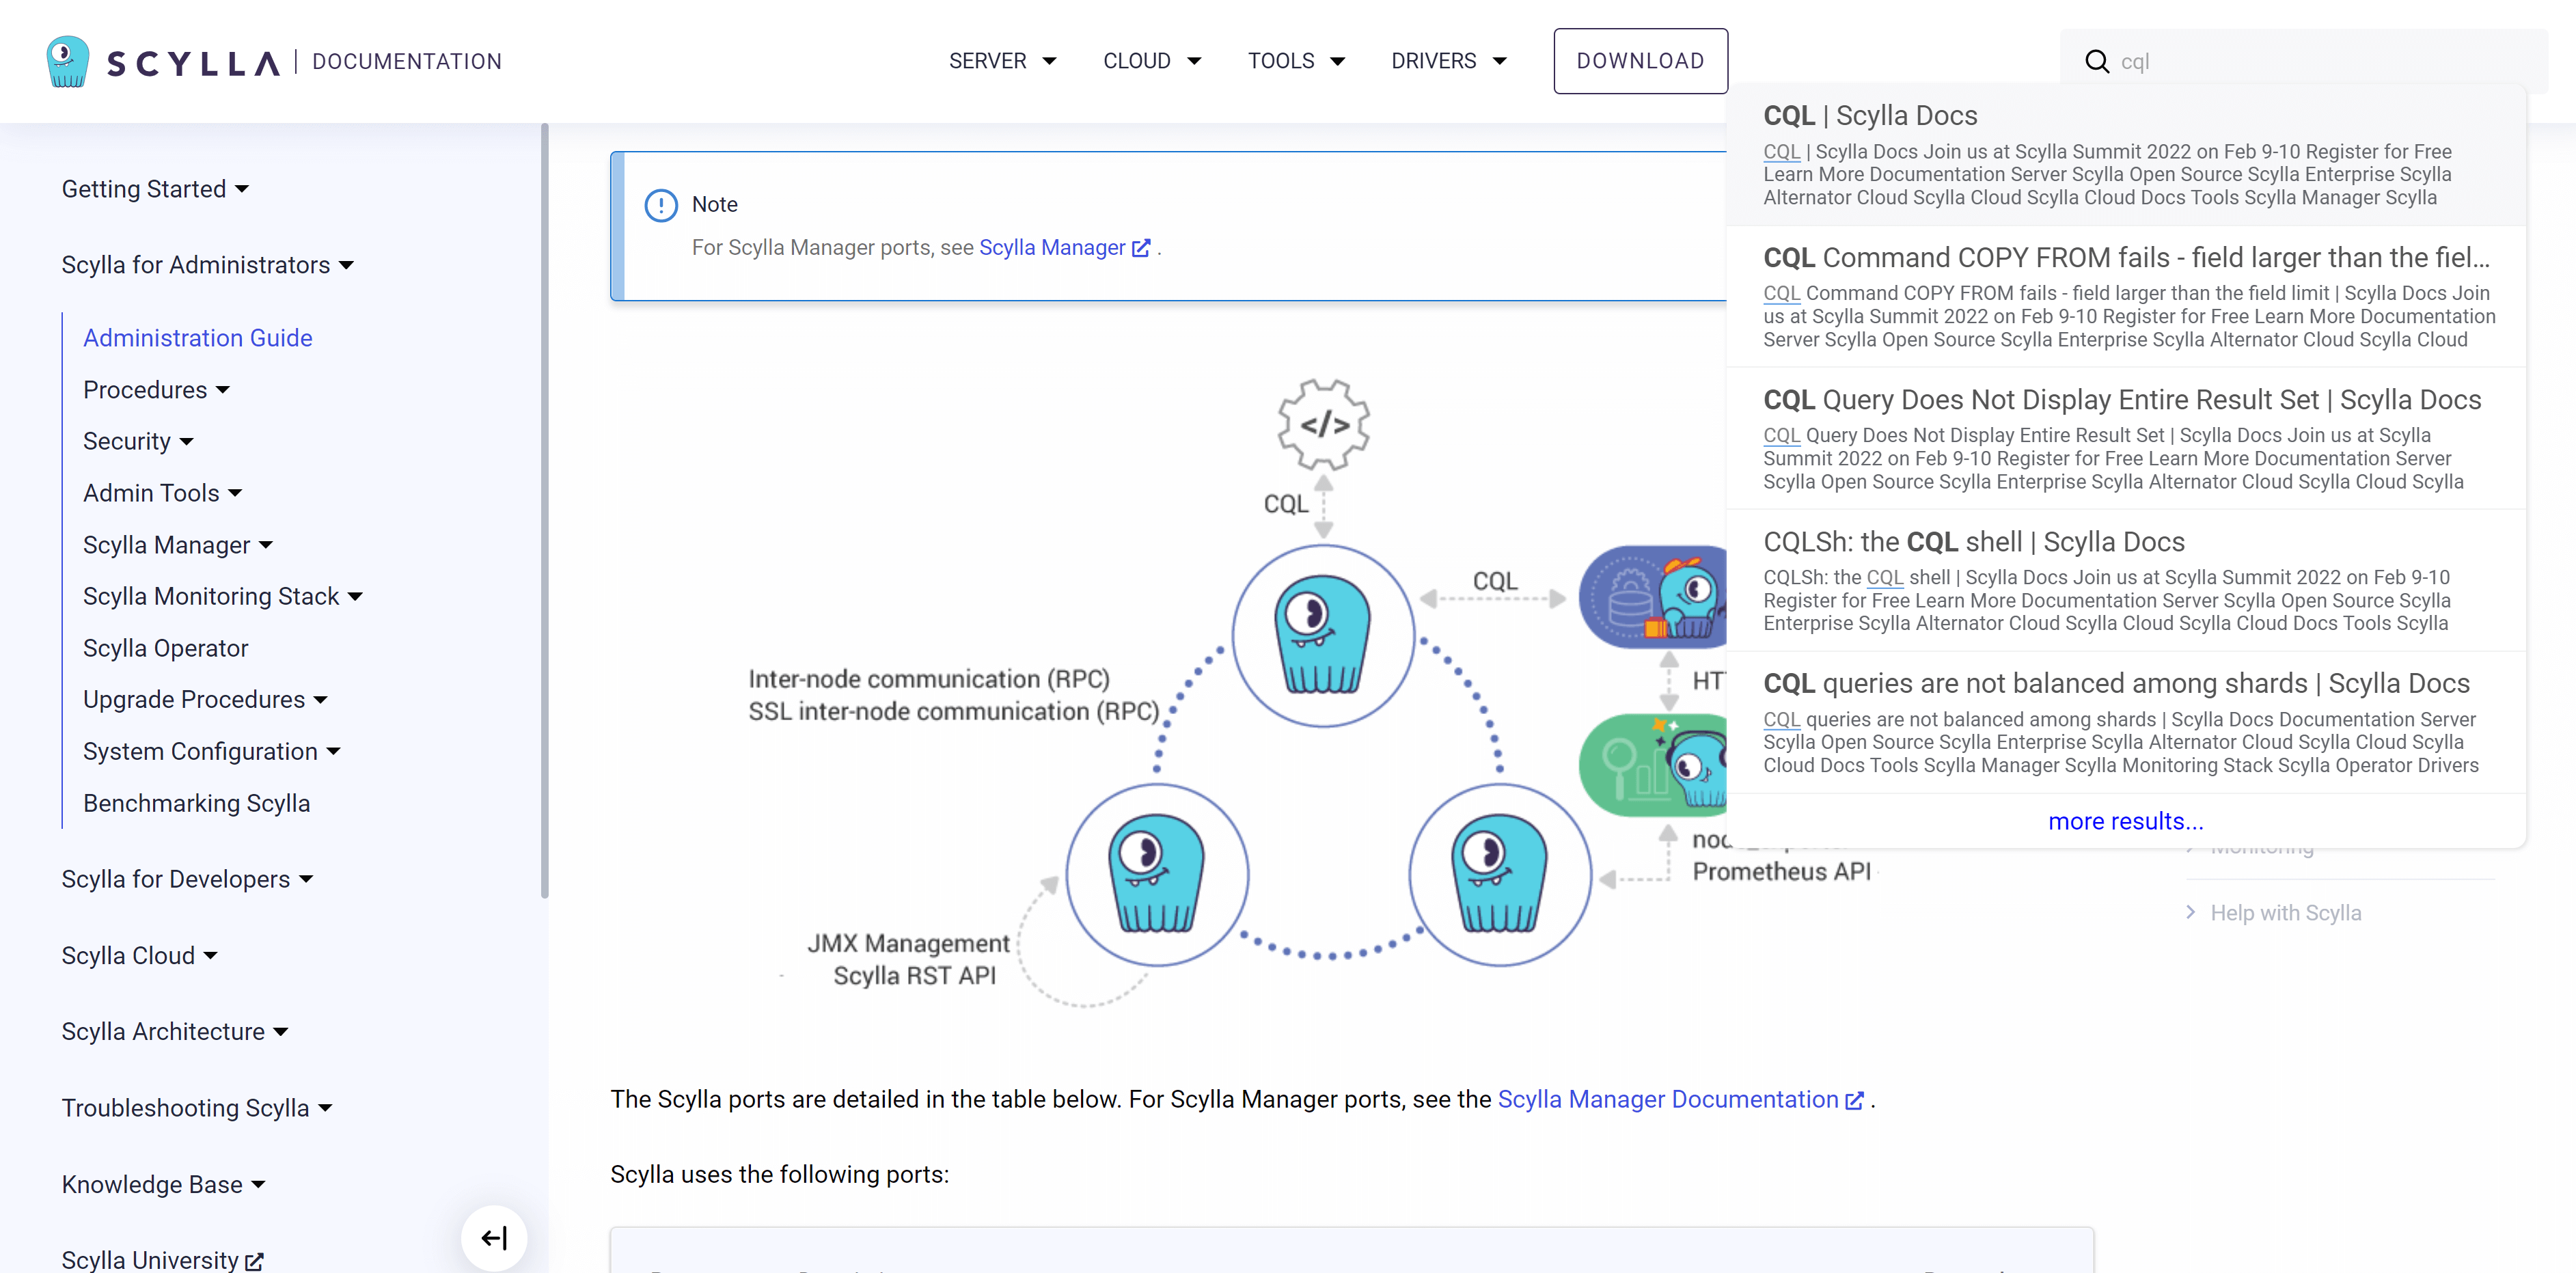Collapse Scylla for Administrators section
Viewport: 2576px width, 1273px height.
207,265
